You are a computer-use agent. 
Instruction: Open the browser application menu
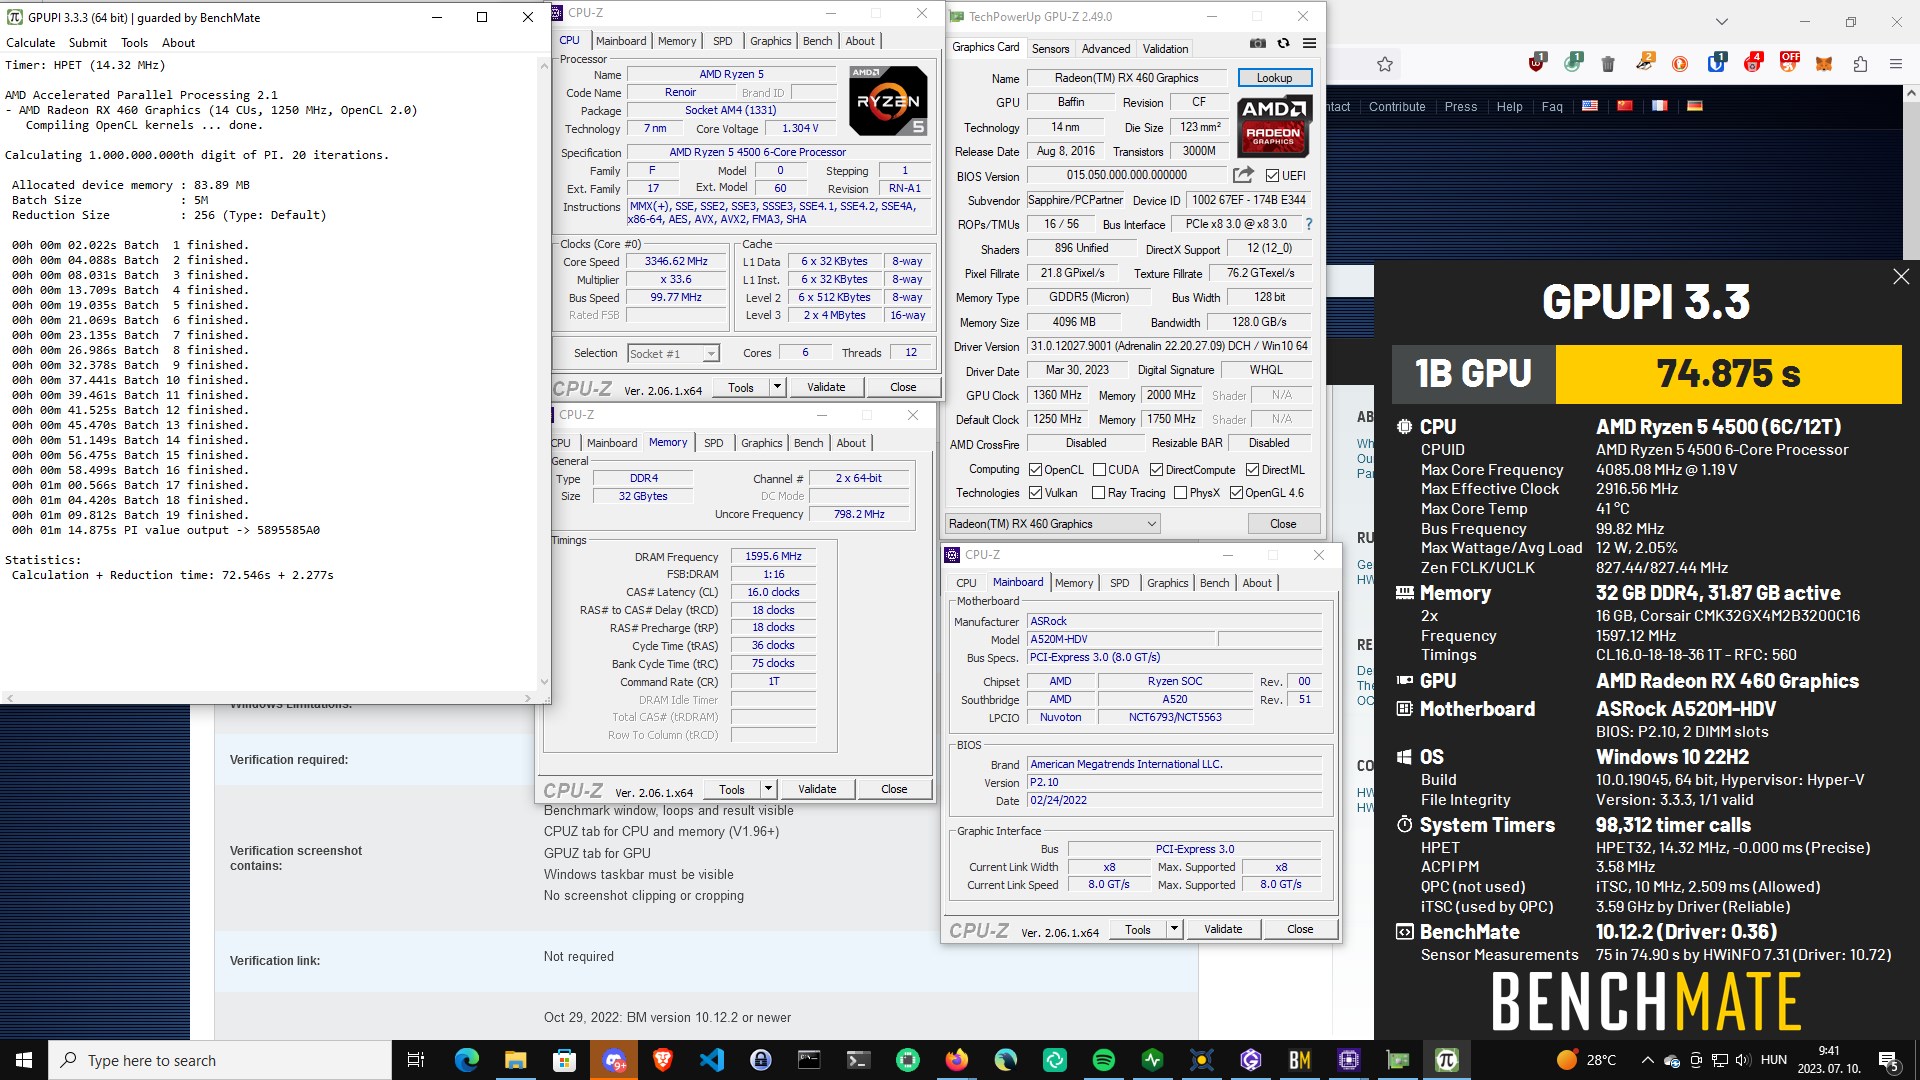point(1896,64)
